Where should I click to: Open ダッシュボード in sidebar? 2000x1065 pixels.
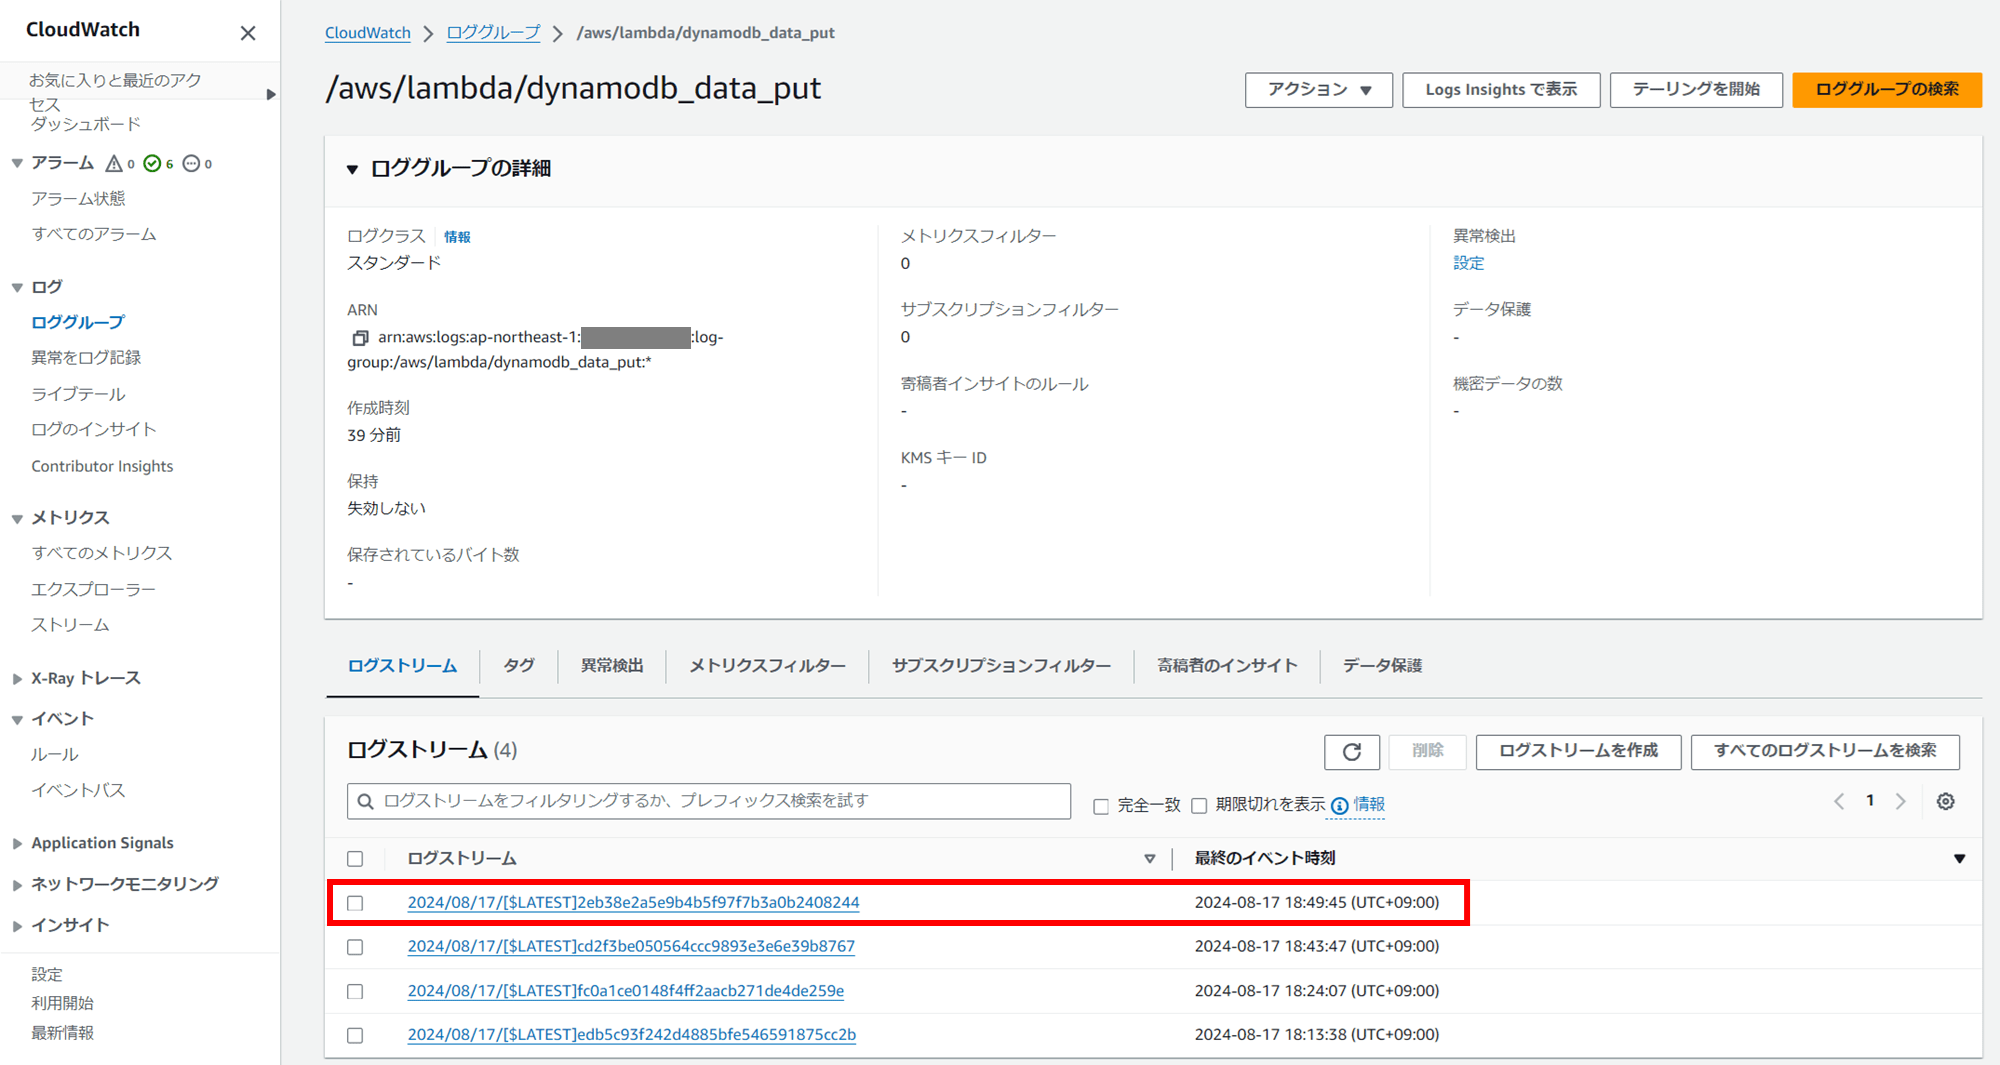(86, 125)
